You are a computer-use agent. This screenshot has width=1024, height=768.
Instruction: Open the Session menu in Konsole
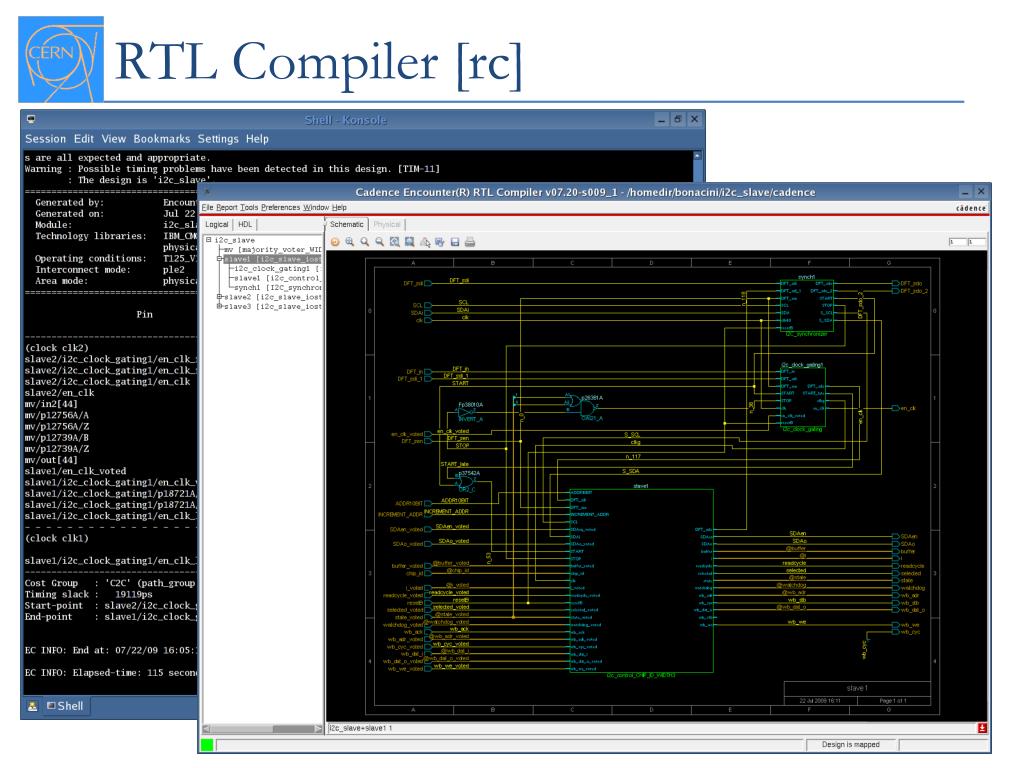tap(45, 139)
